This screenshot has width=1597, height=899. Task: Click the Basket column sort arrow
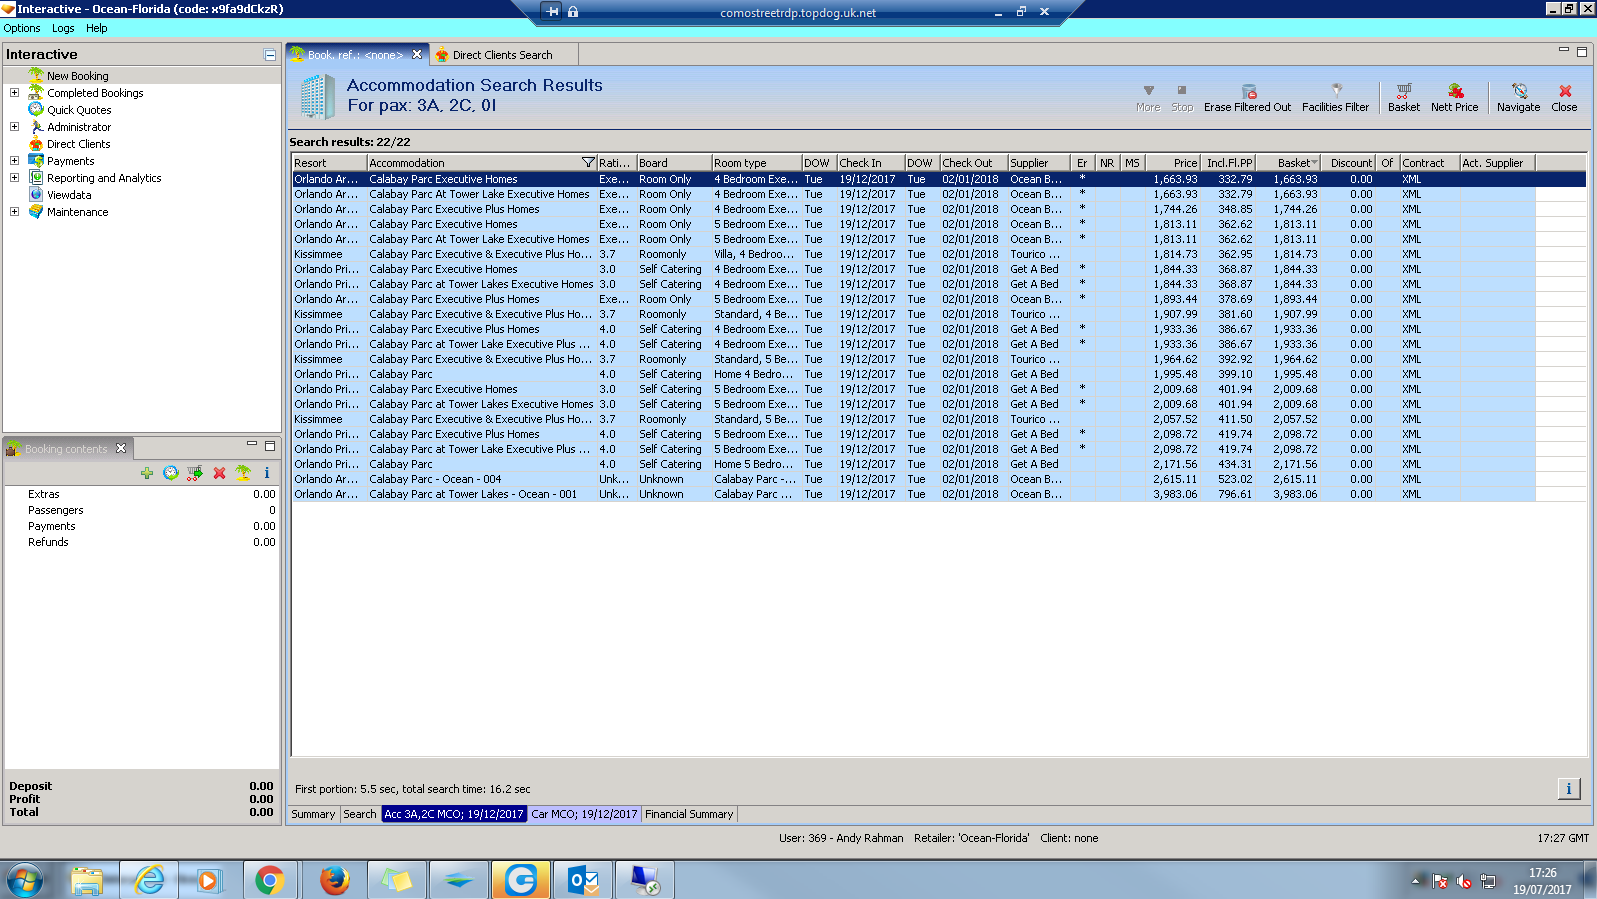(x=1313, y=163)
